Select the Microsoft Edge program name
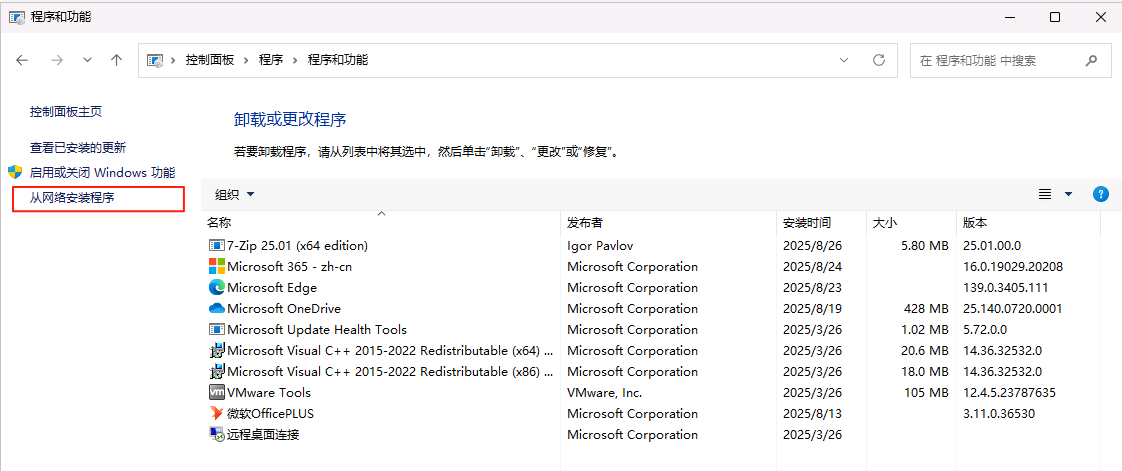The height and width of the screenshot is (471, 1122). (x=272, y=288)
